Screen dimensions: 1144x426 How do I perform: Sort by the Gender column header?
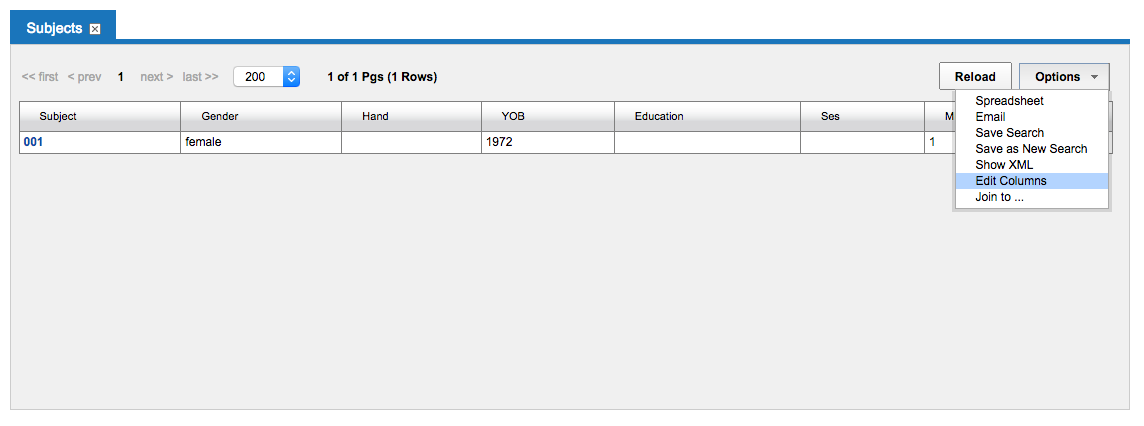220,116
